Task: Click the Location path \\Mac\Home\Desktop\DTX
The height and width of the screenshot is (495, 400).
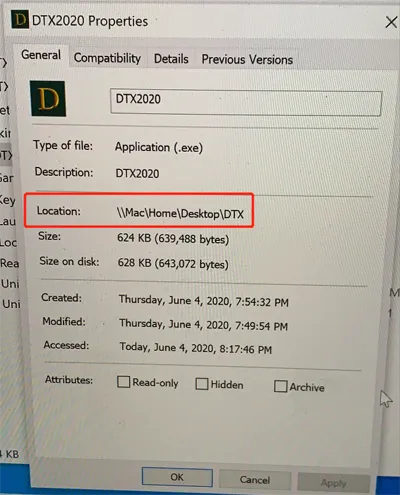Action: (x=180, y=213)
